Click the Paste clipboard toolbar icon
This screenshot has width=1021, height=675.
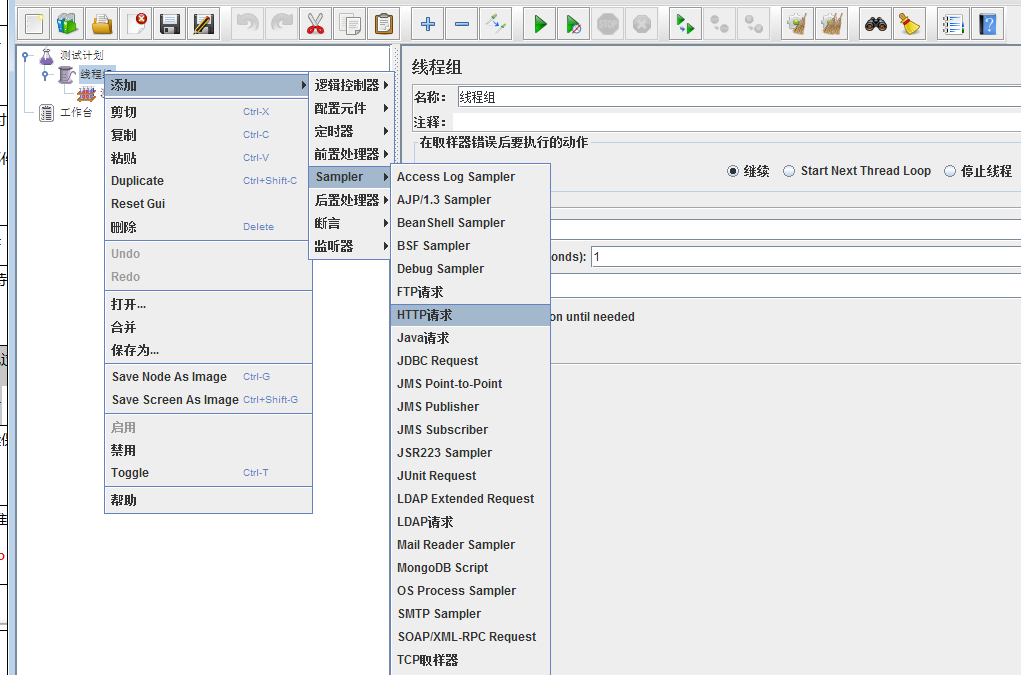pos(382,24)
